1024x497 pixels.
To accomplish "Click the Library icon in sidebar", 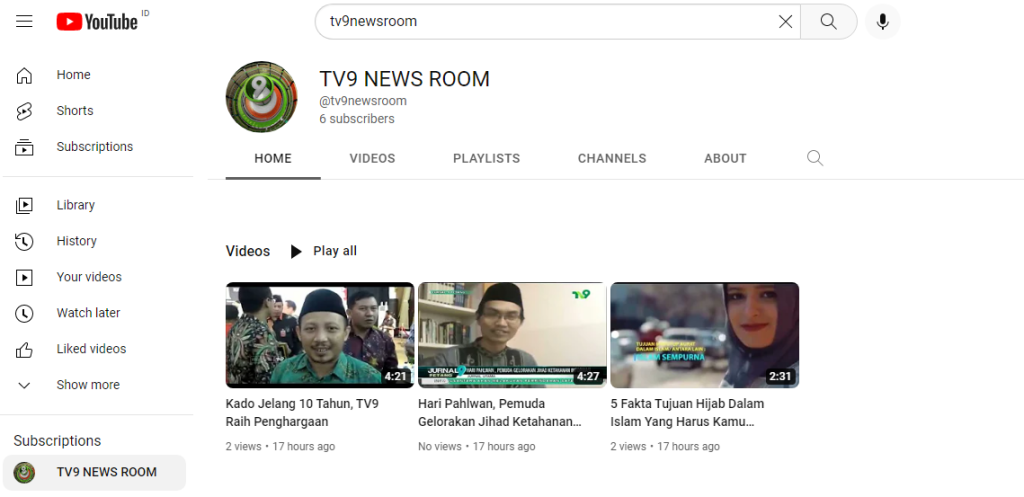I will click(x=24, y=205).
